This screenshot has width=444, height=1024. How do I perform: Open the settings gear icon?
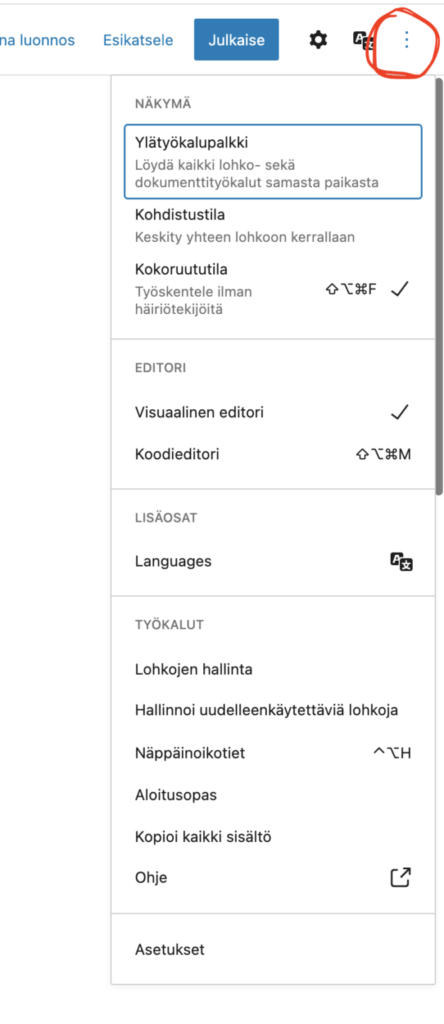(x=317, y=40)
